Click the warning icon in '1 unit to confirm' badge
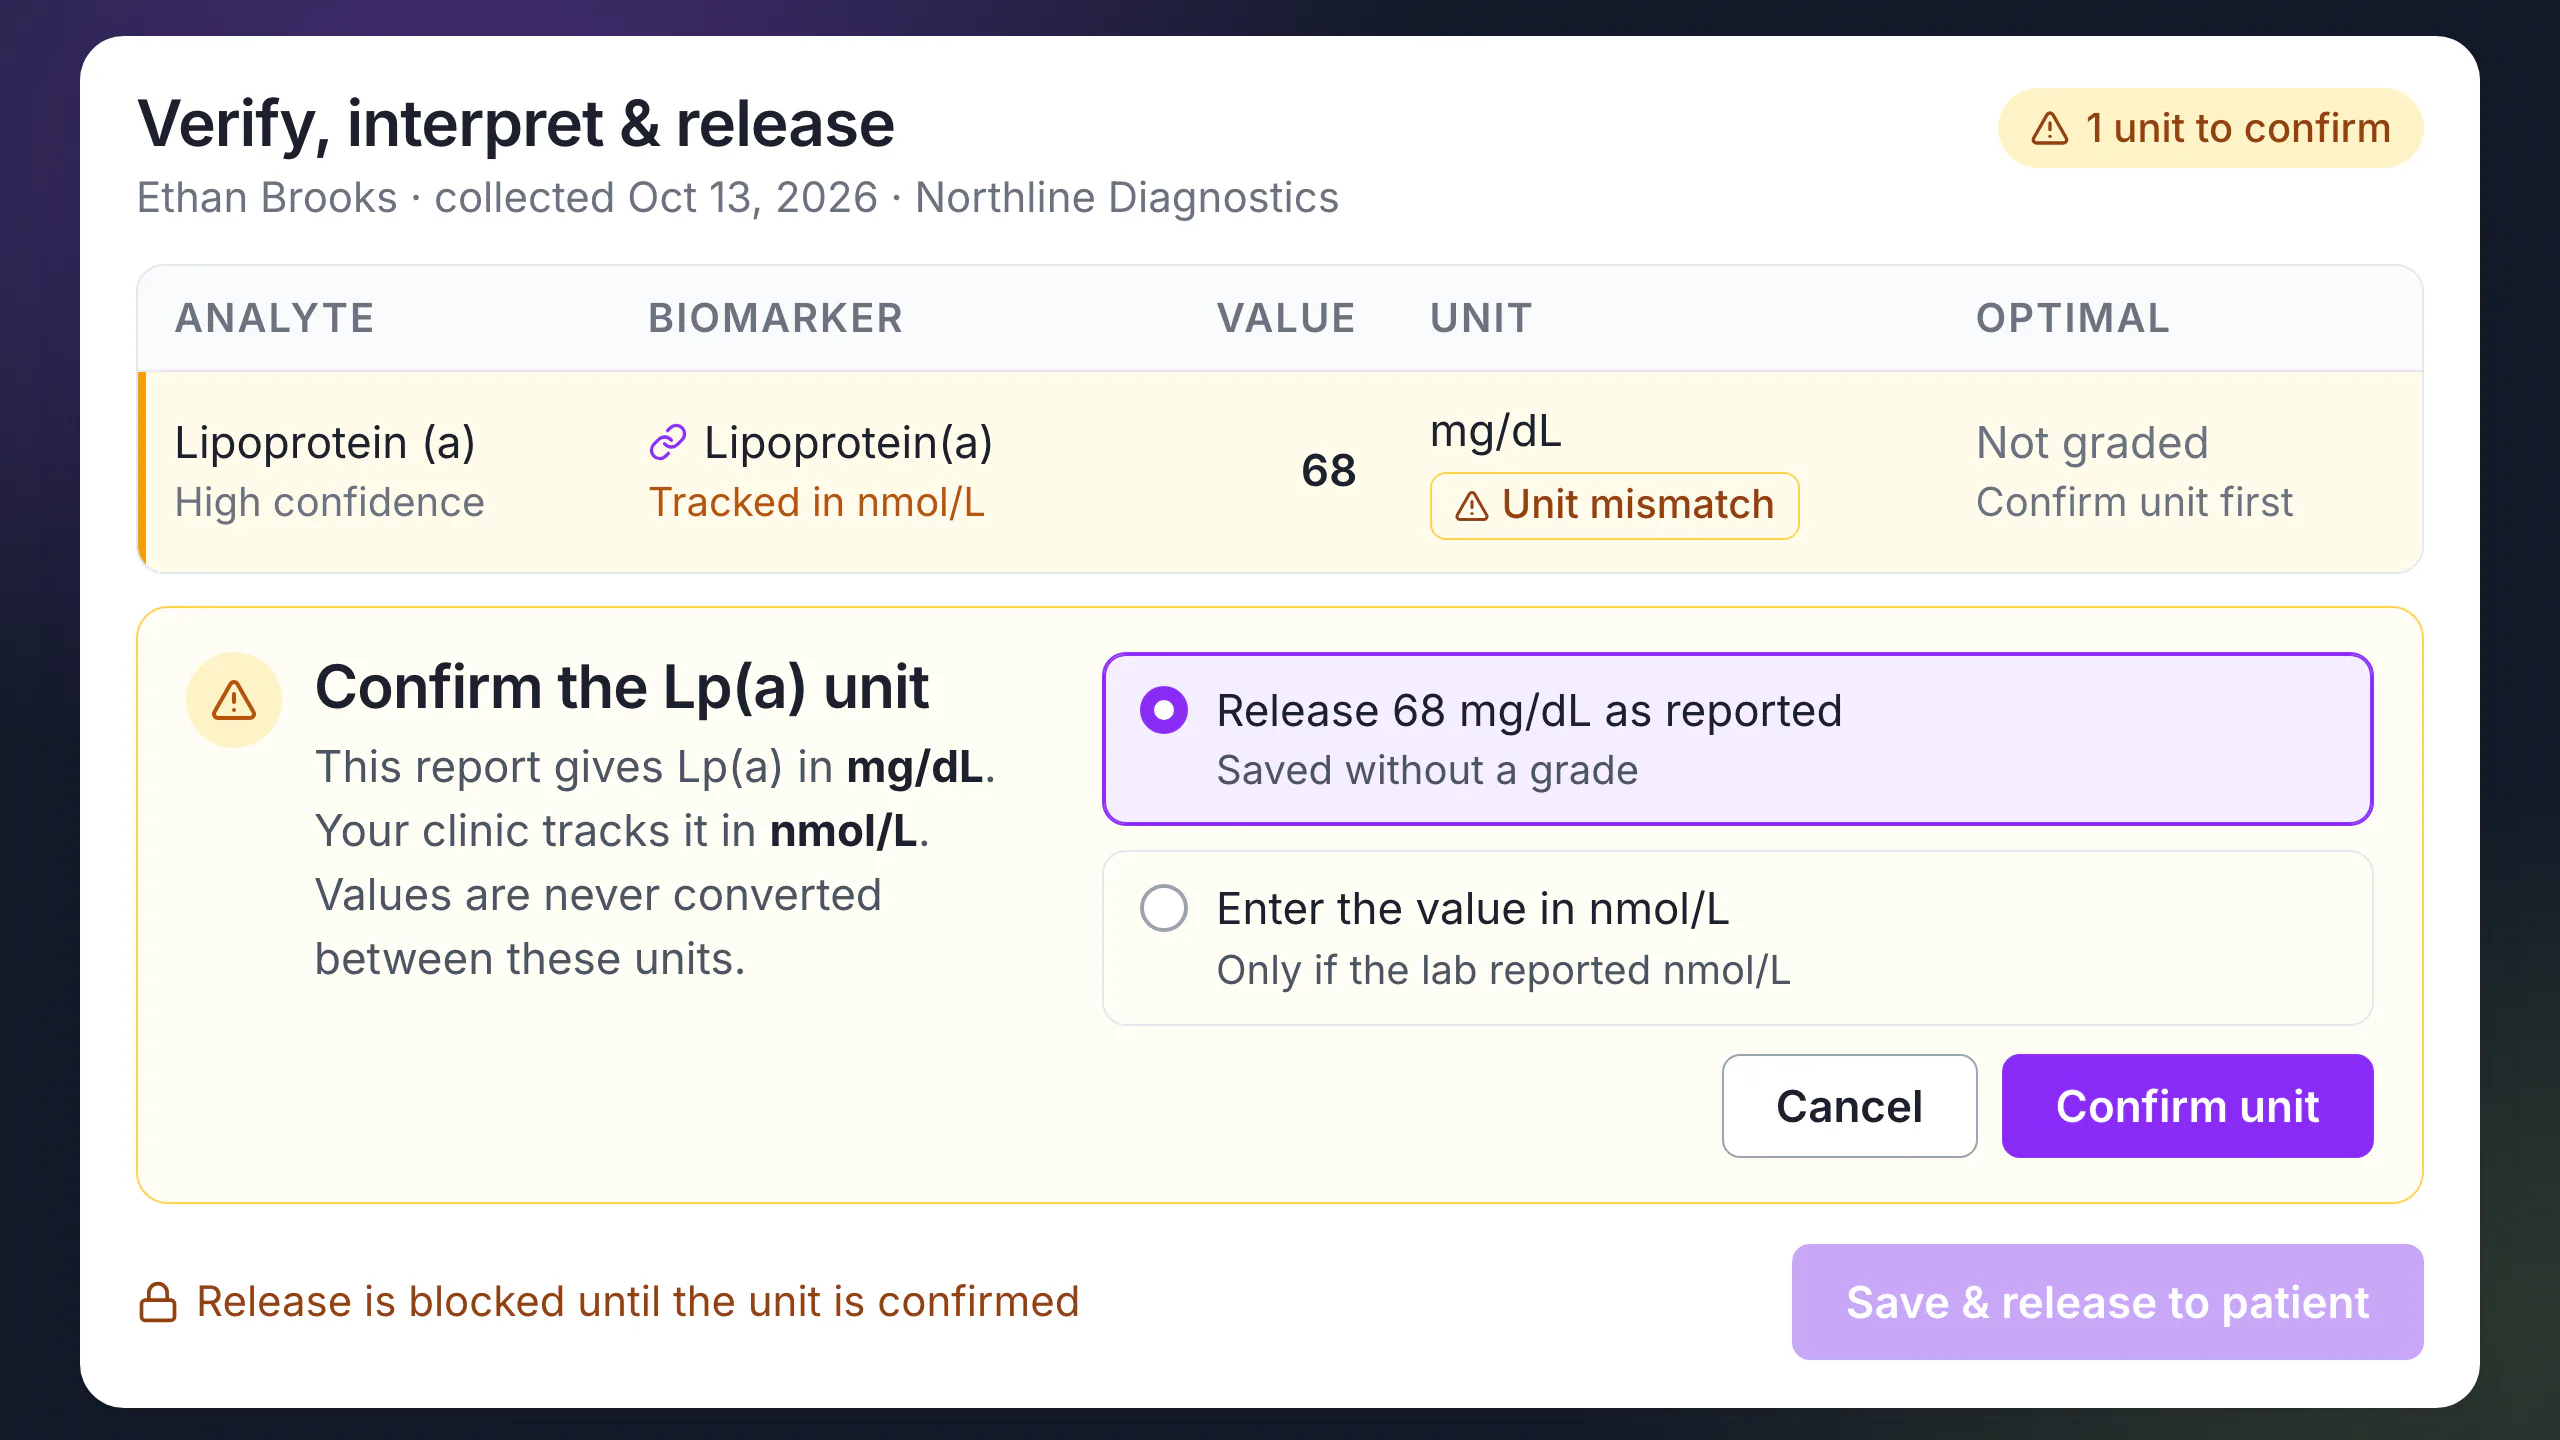Image resolution: width=2560 pixels, height=1440 pixels. click(x=2049, y=128)
